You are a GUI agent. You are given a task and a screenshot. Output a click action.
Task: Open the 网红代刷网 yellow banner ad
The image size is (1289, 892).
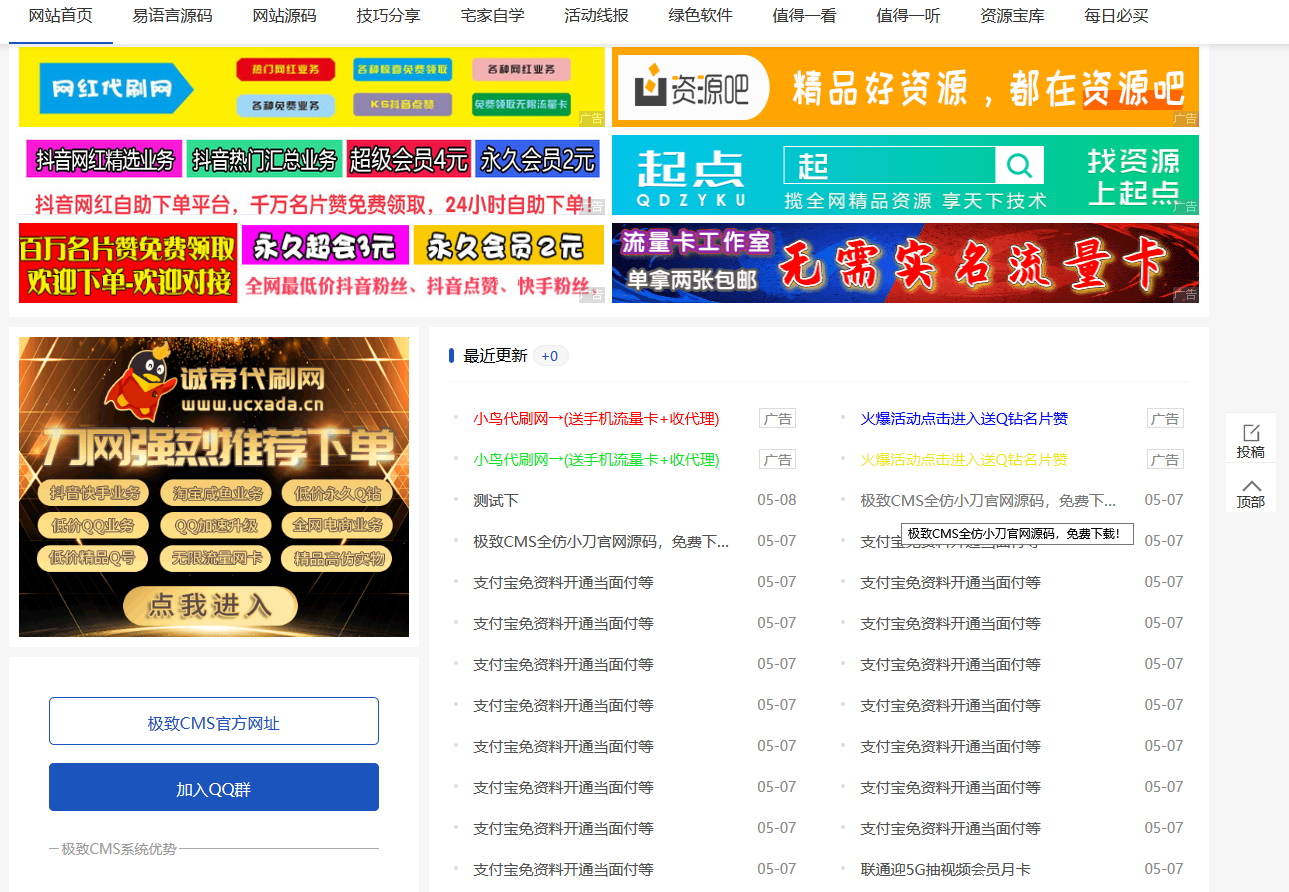[x=312, y=87]
